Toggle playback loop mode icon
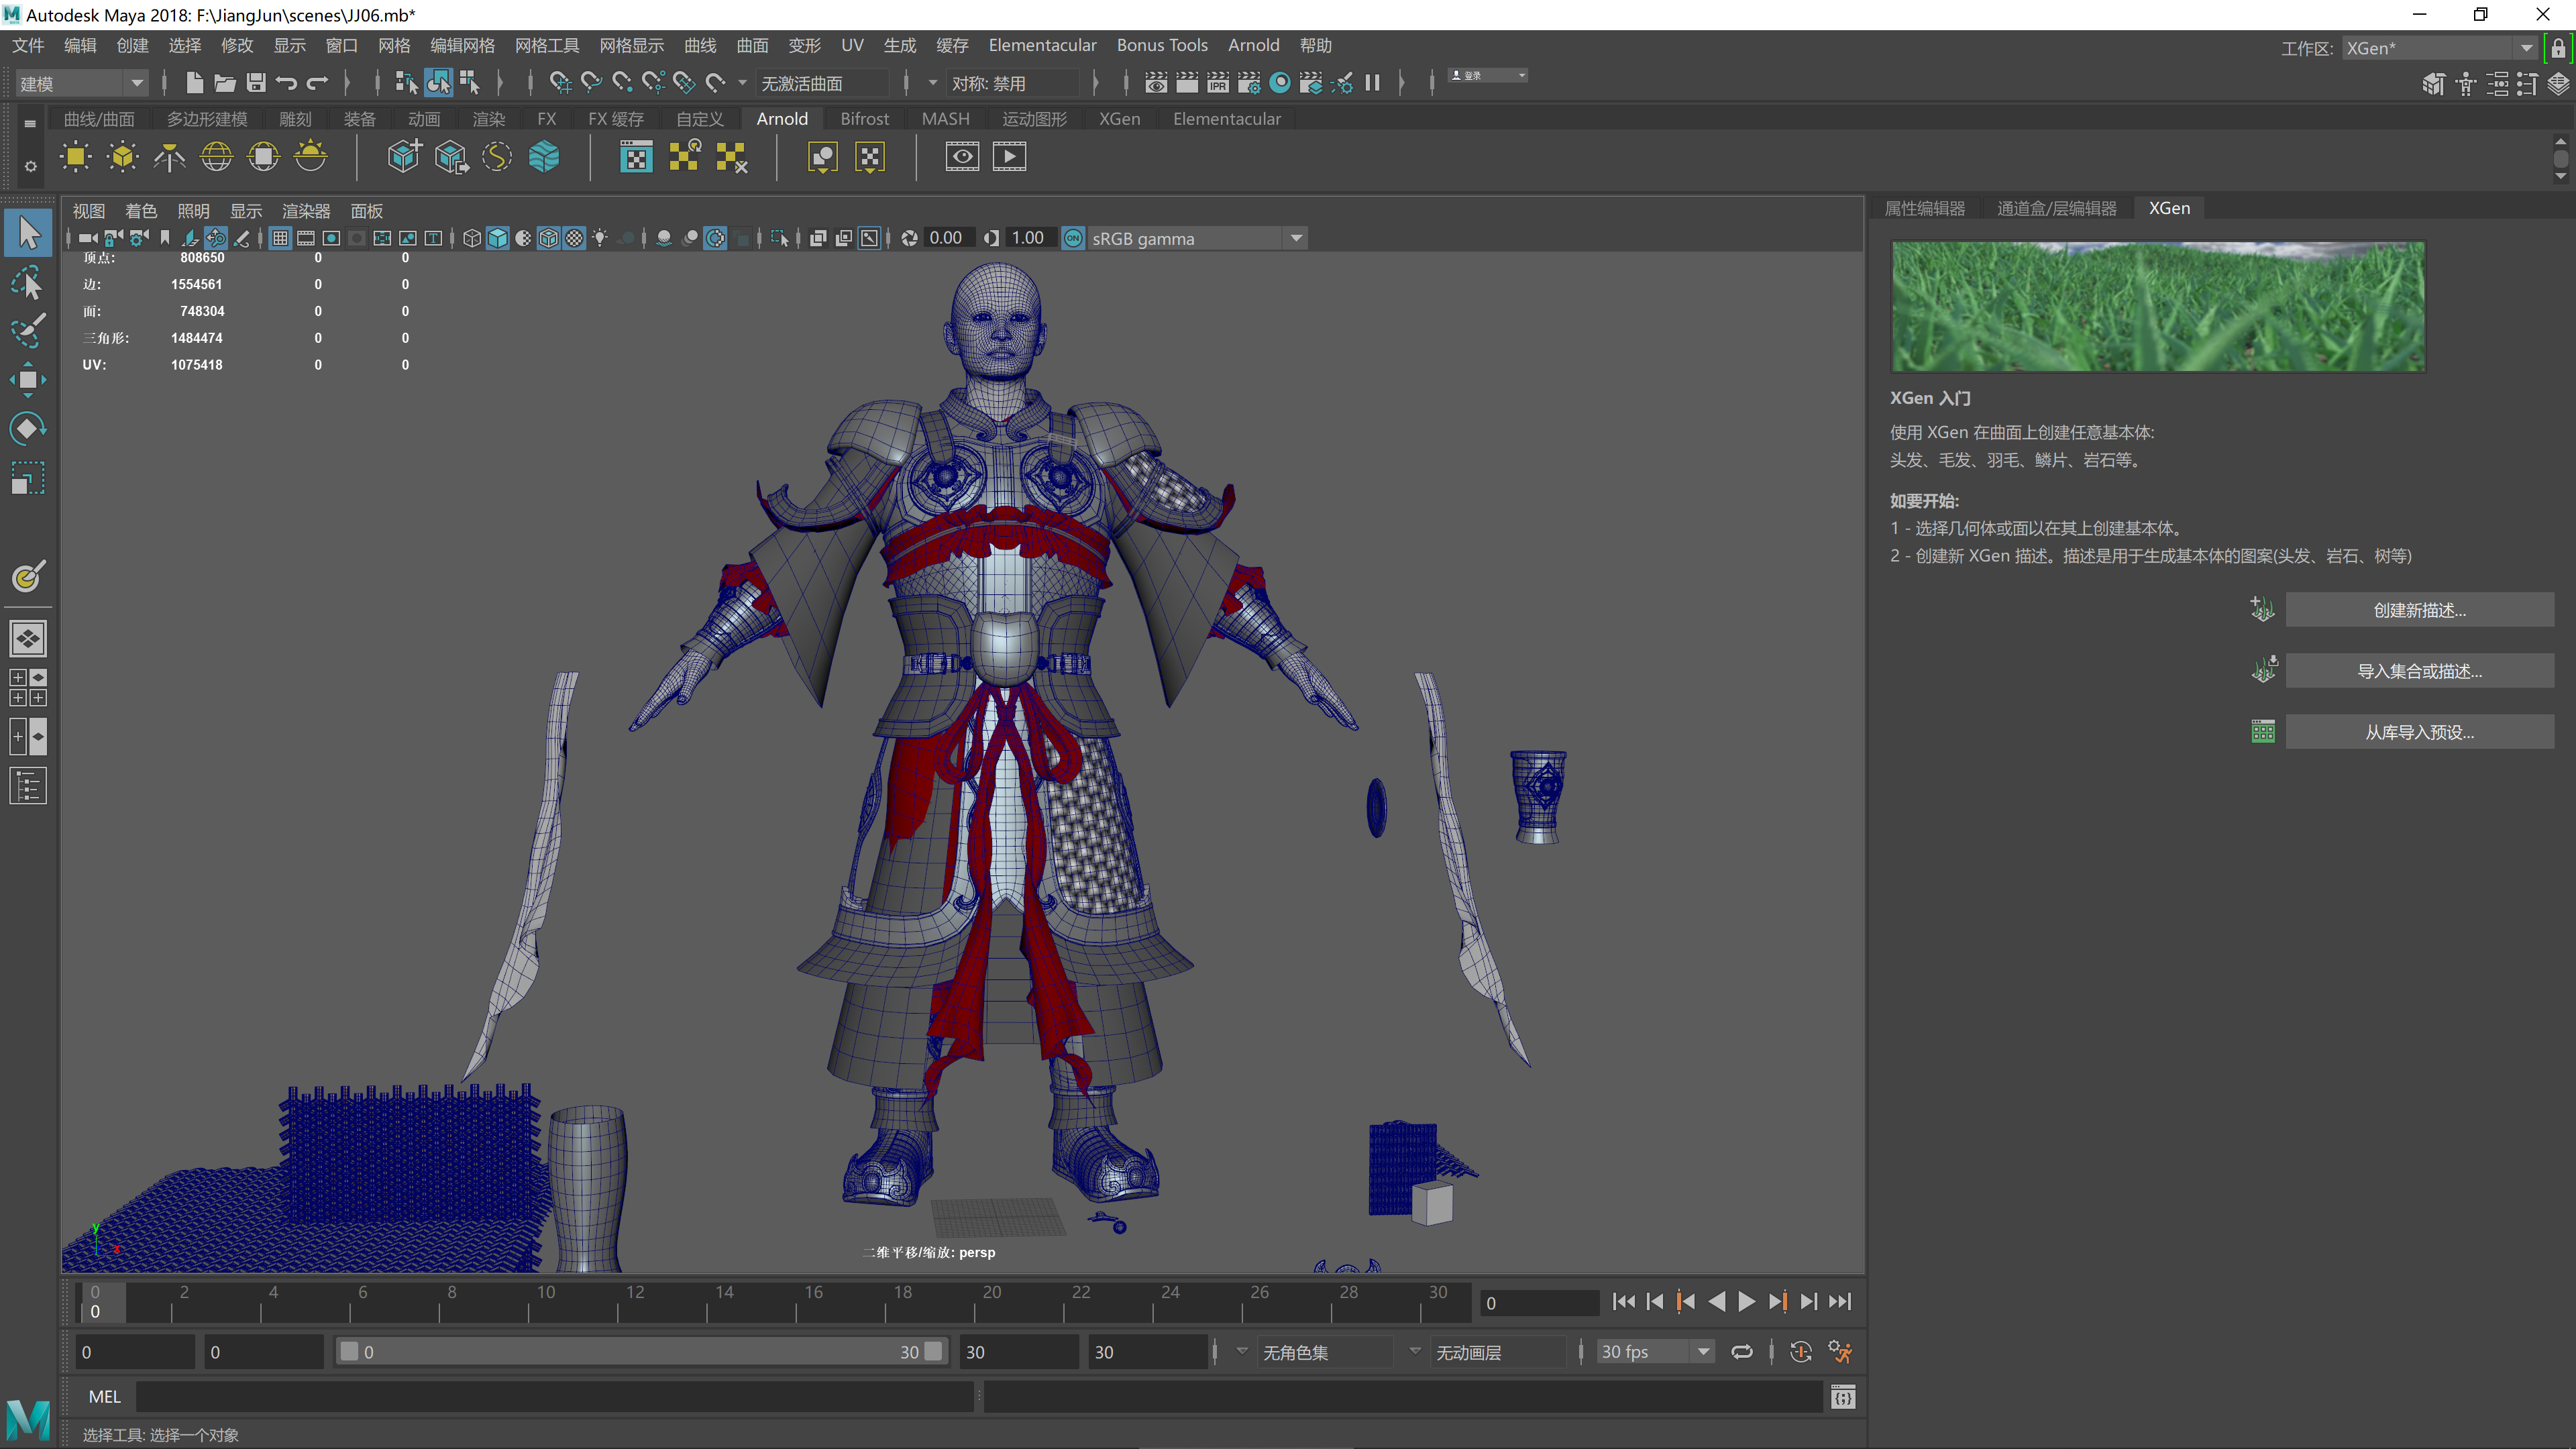 click(x=1742, y=1352)
